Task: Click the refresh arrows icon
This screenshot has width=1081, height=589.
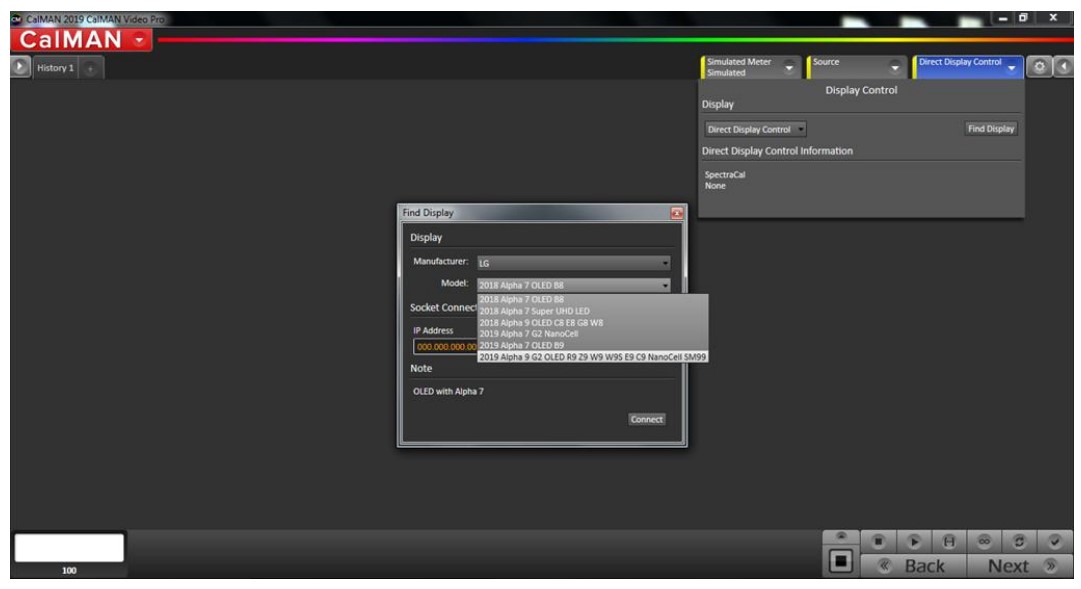Action: click(1019, 541)
